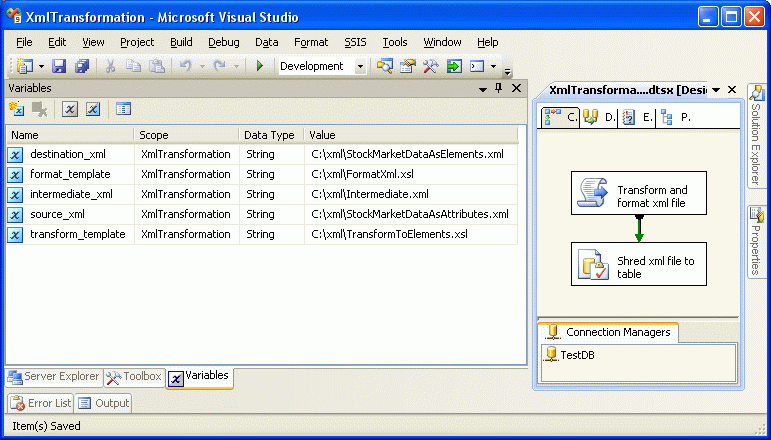Close the Variables panel

[x=516, y=88]
